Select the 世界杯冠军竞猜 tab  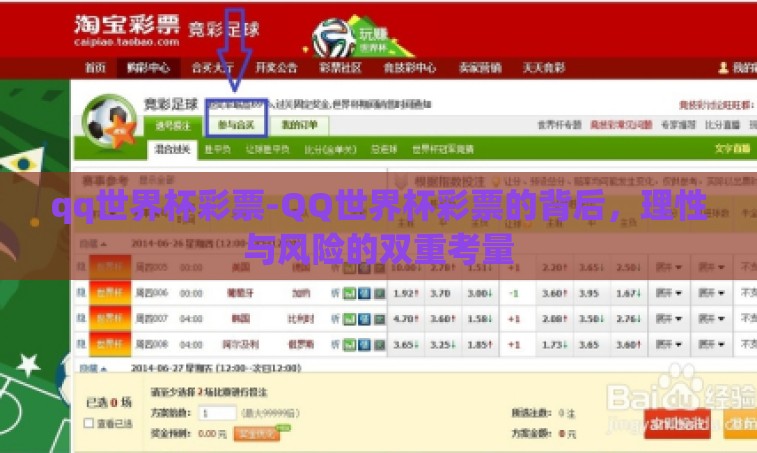(443, 150)
